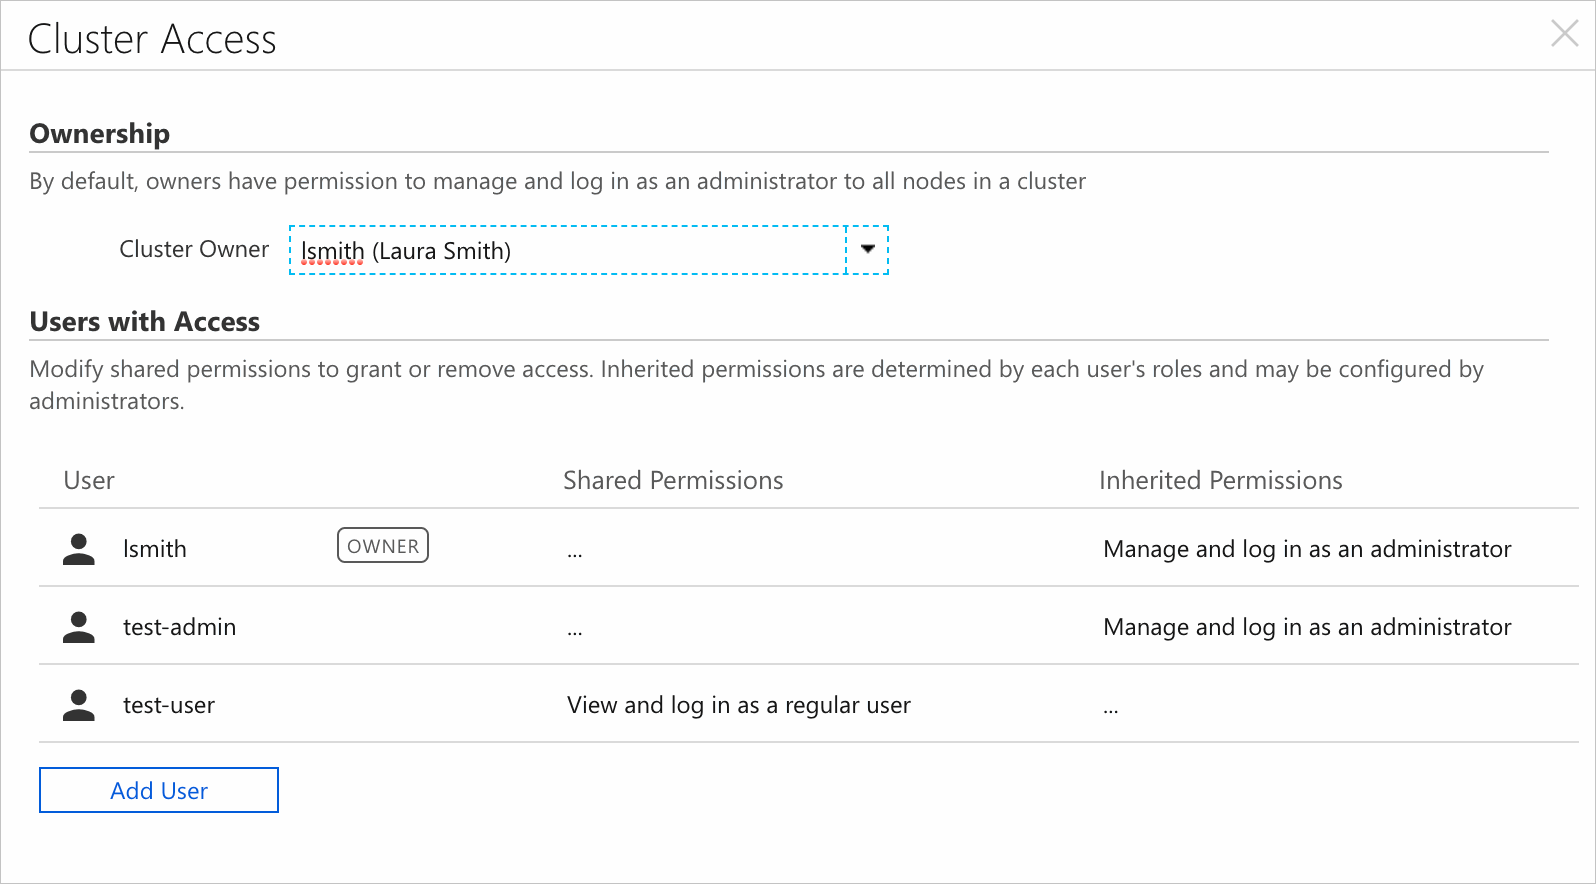Select the lsmith user name

coord(155,549)
